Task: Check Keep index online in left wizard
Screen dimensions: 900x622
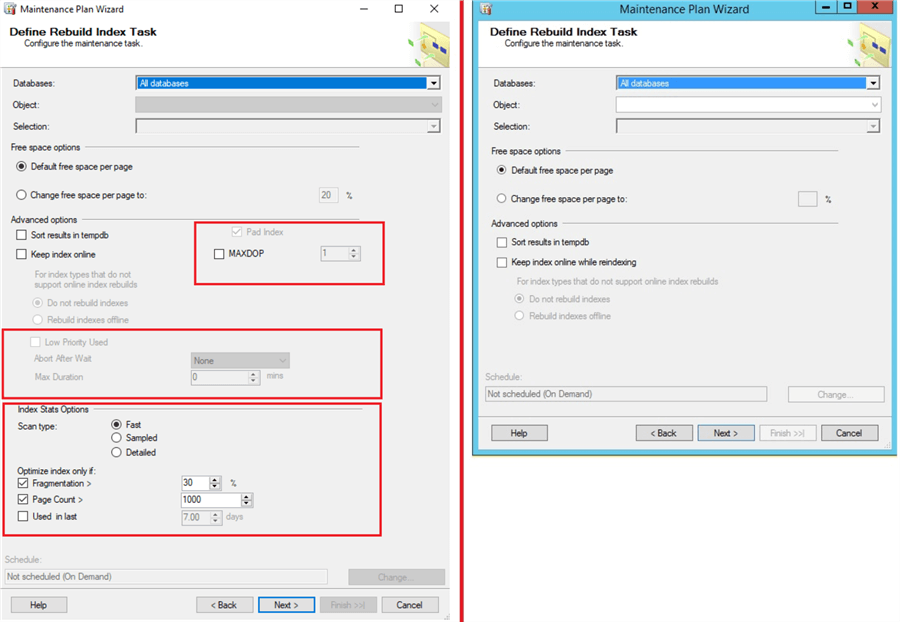Action: (21, 254)
